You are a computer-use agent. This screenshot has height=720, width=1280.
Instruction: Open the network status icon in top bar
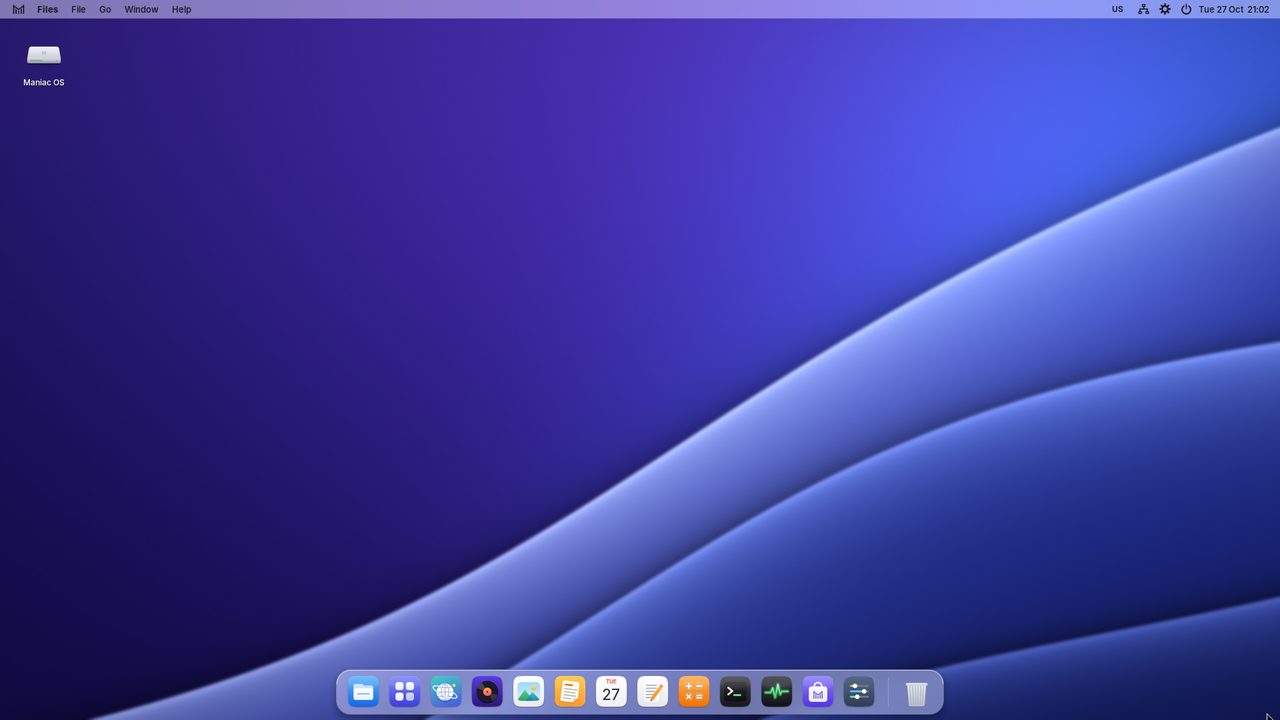(1143, 9)
